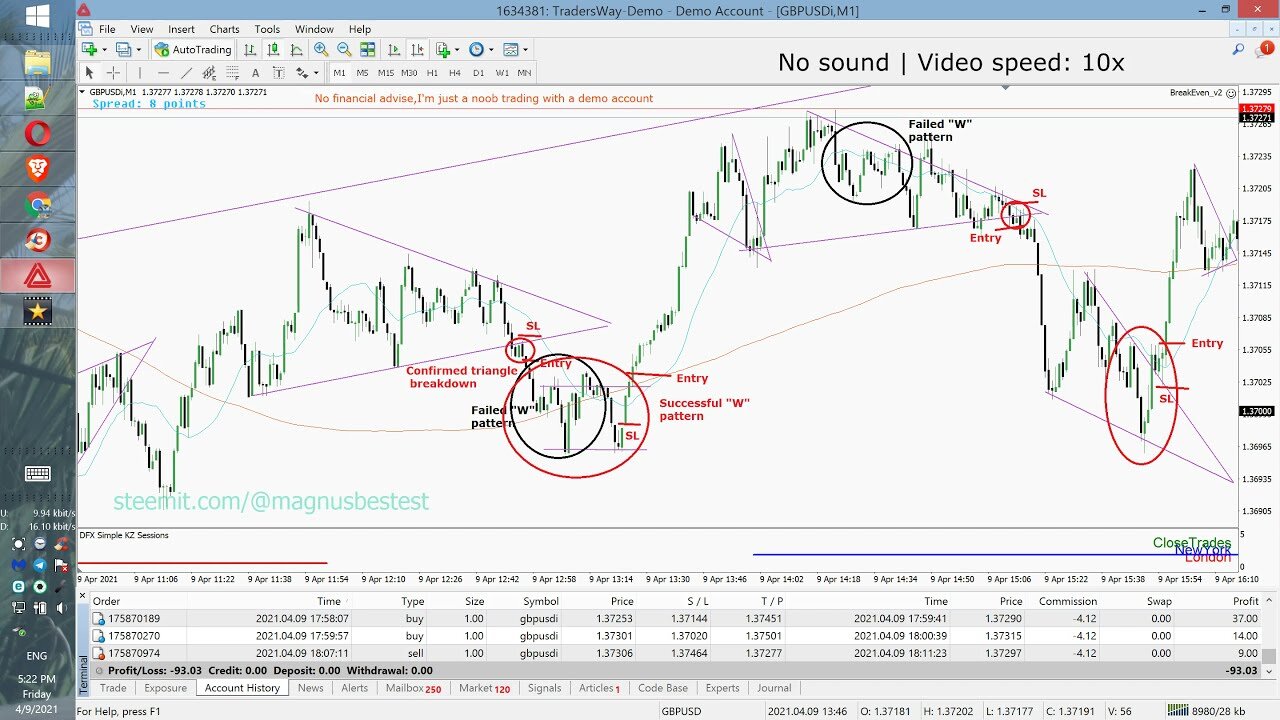
Task: Open the Experts terminal tab
Action: click(x=722, y=688)
